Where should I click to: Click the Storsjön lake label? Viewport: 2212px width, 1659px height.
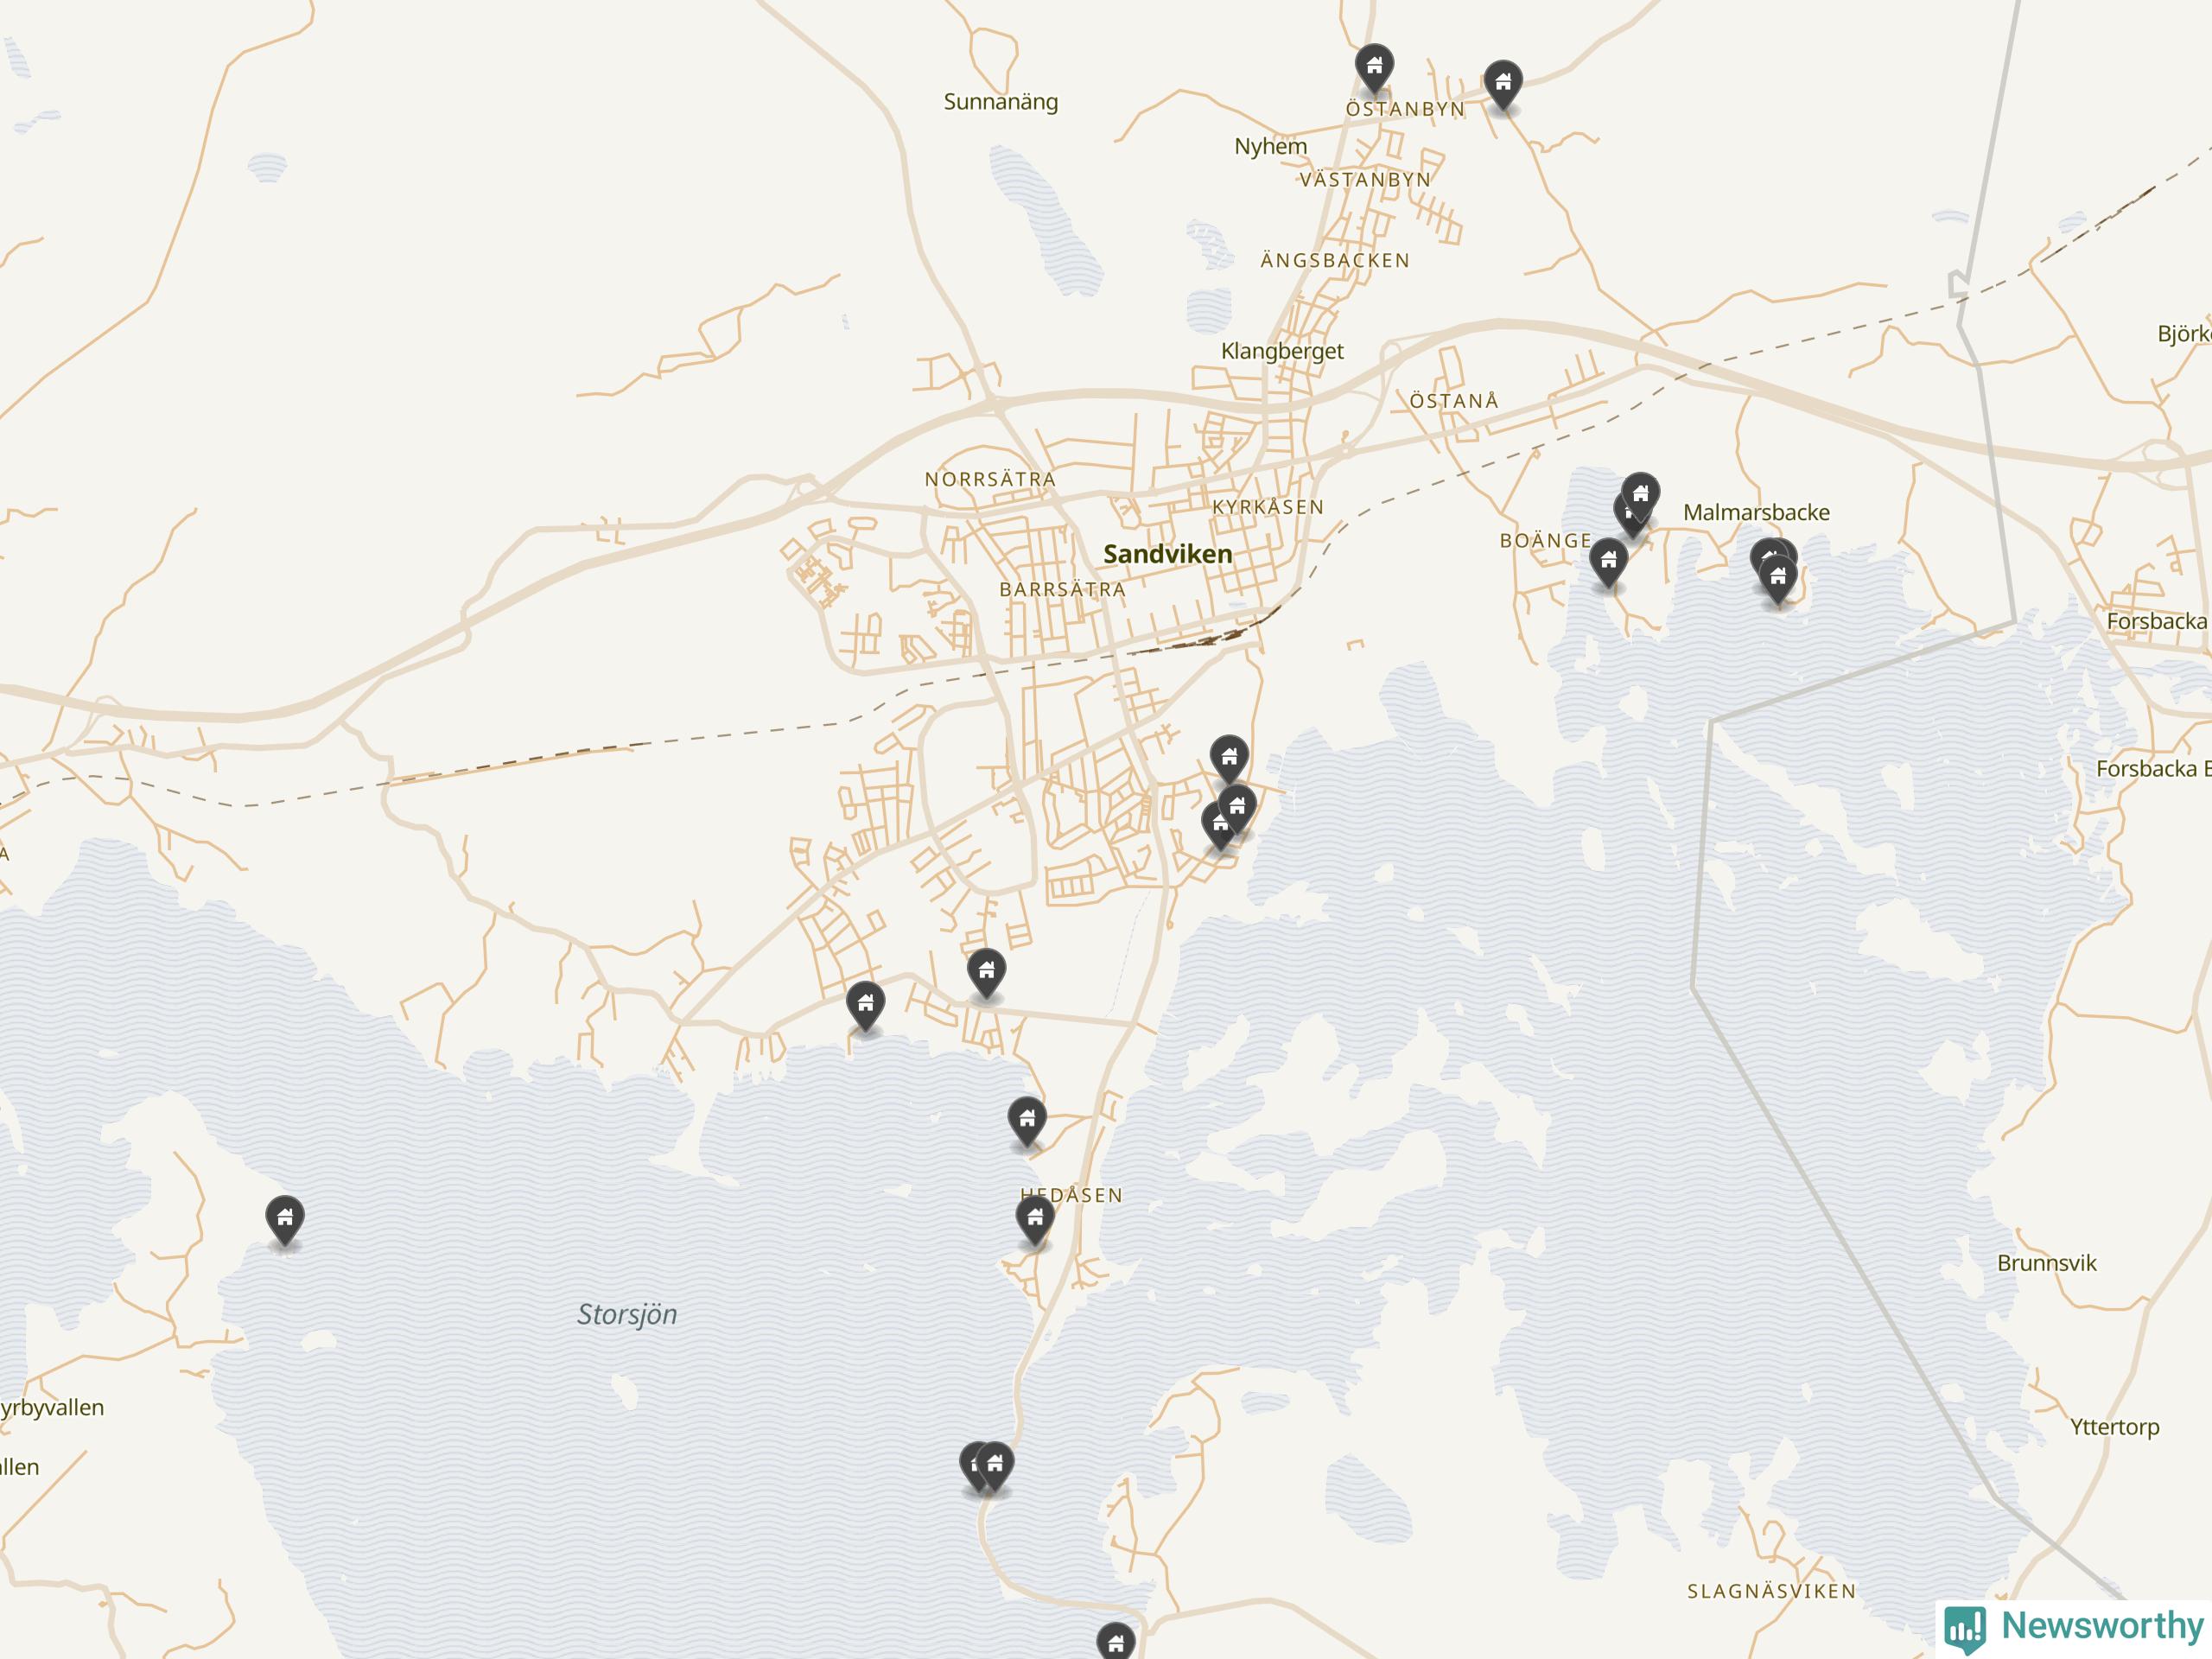pos(627,1314)
